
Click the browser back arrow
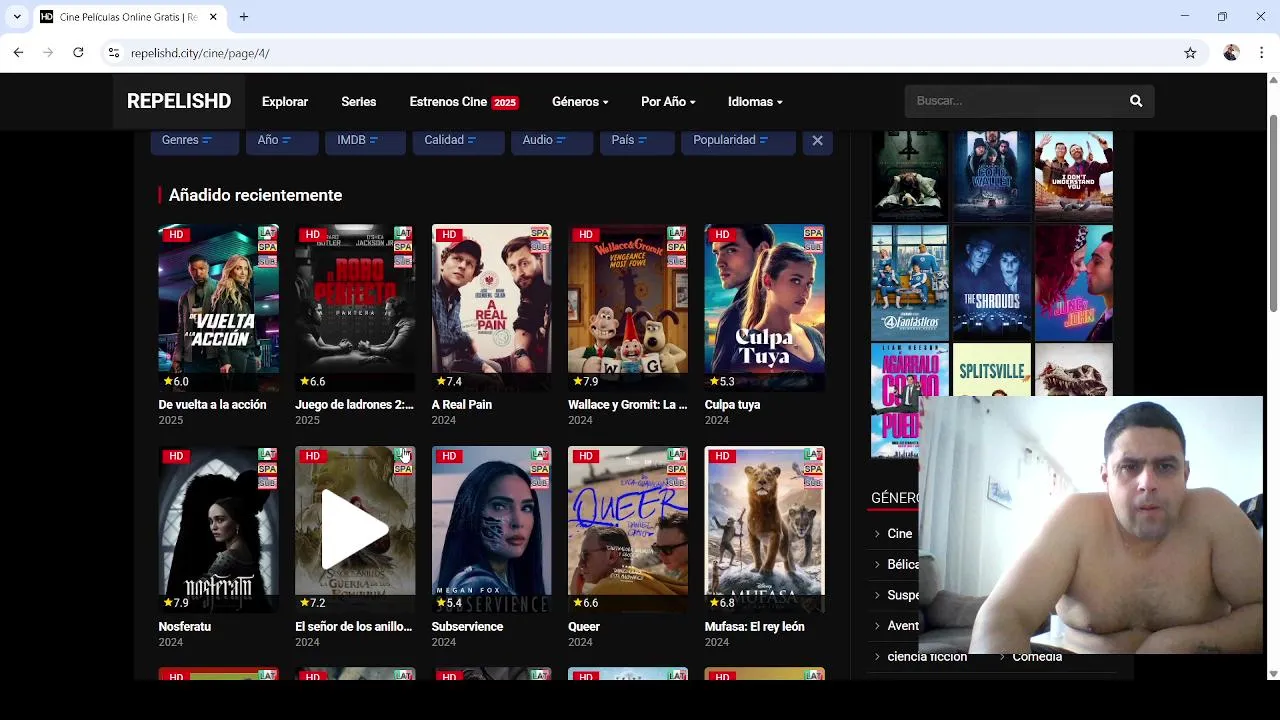(18, 53)
